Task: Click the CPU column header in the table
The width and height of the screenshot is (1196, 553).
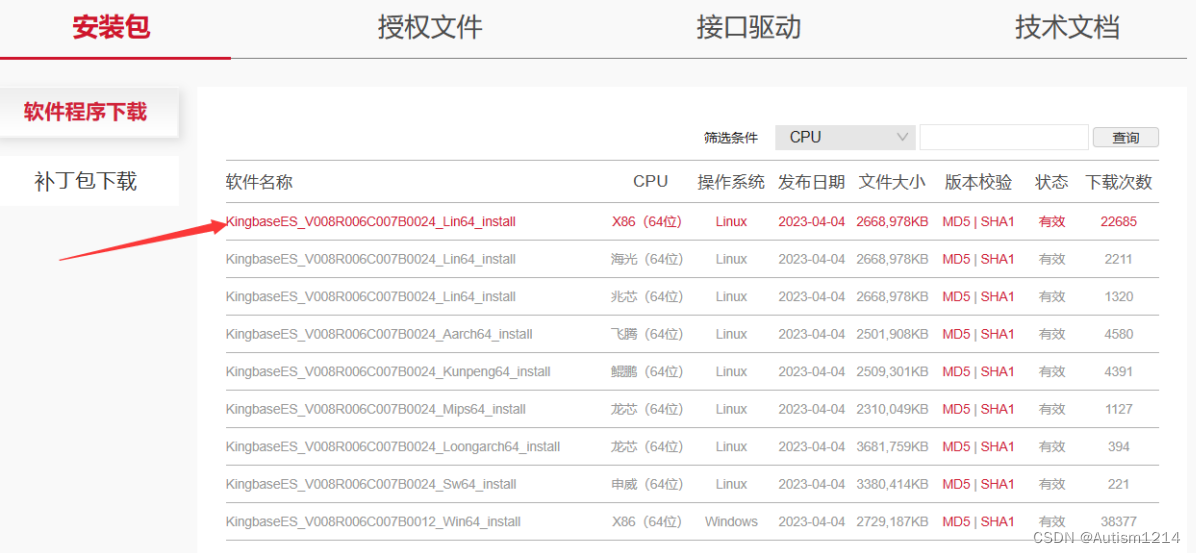Action: (650, 182)
